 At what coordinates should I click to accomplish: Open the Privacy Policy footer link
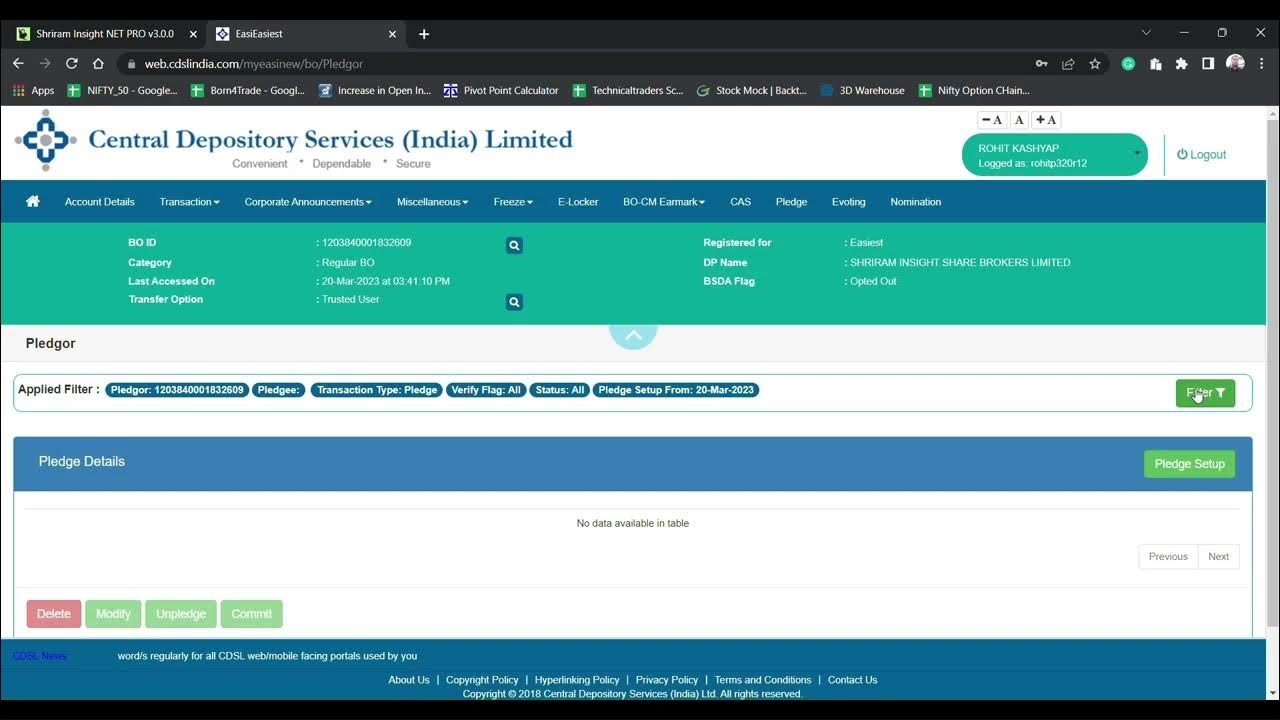point(667,680)
